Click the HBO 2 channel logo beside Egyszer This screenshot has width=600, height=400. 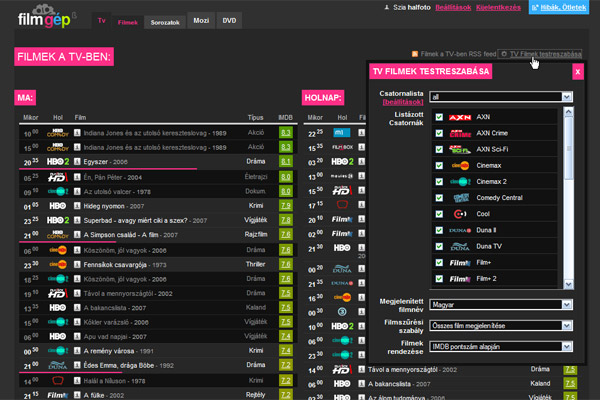pyautogui.click(x=58, y=160)
